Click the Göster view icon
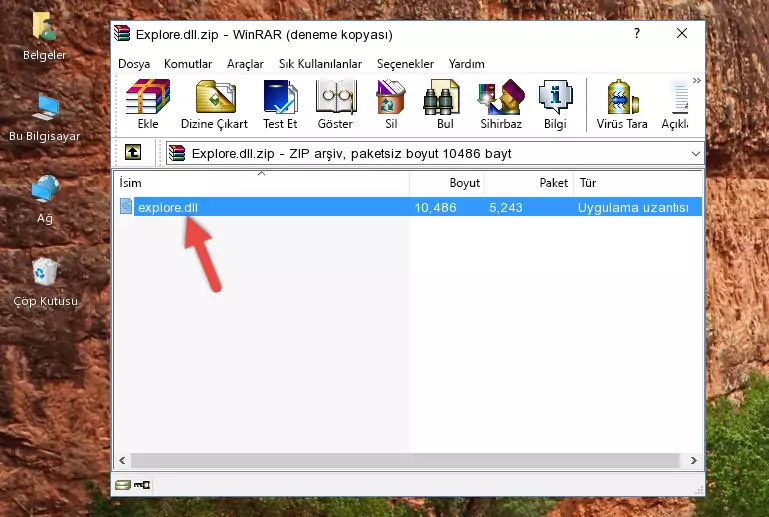Image resolution: width=769 pixels, height=517 pixels. click(335, 104)
